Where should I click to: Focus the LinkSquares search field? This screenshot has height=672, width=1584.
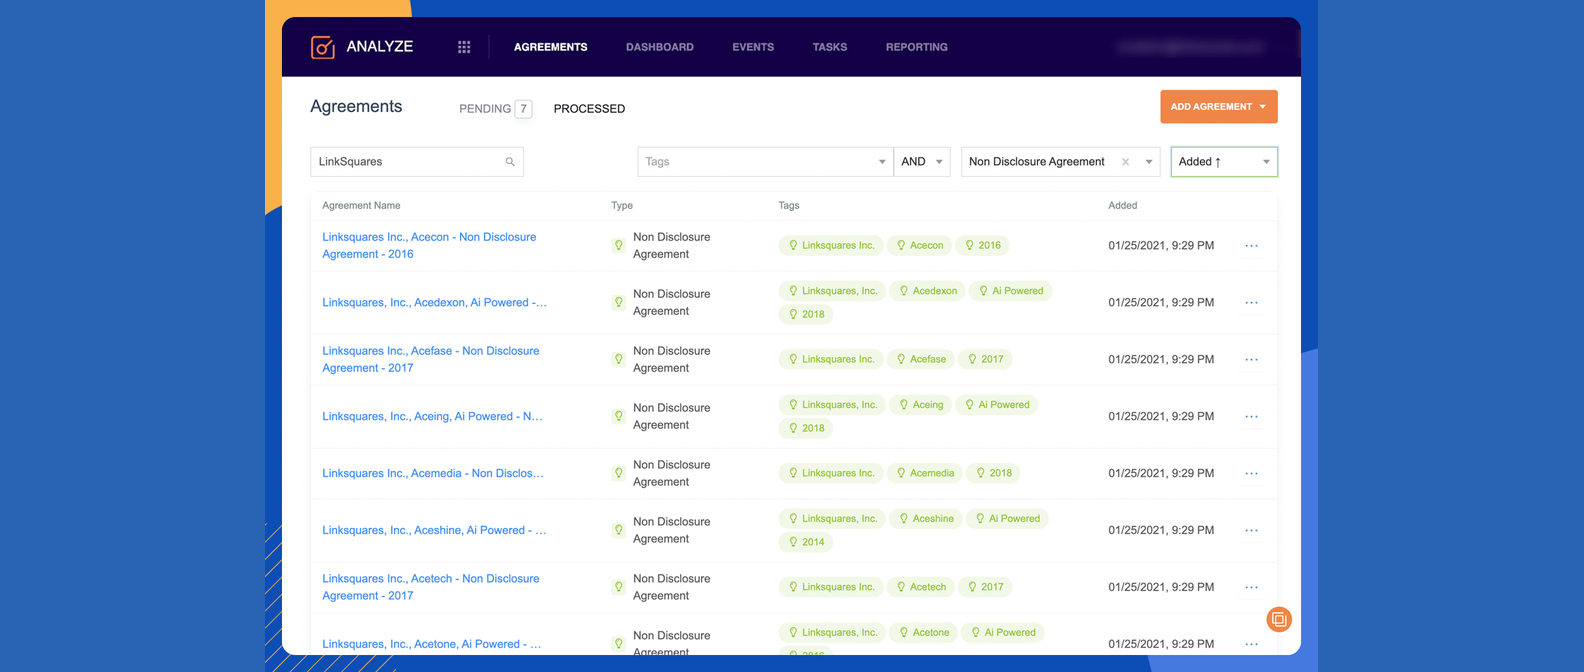pyautogui.click(x=417, y=162)
